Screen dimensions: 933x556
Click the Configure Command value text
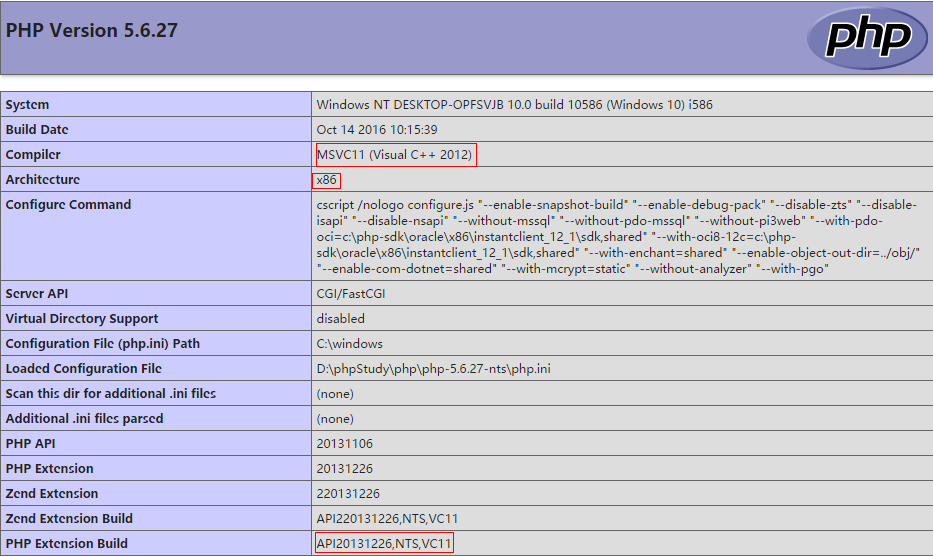(x=618, y=236)
